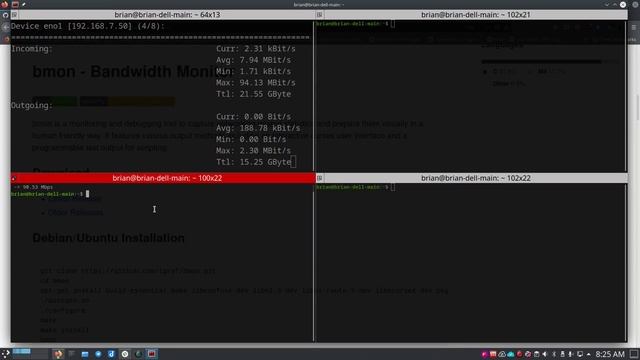
Task: Open Firefox from the taskbar
Action: click(58, 354)
